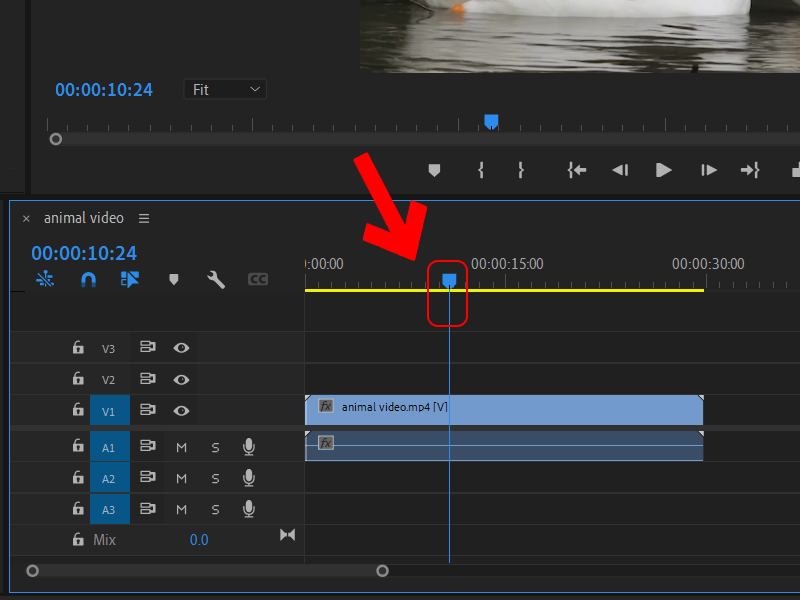The height and width of the screenshot is (600, 800).
Task: Open the Fit zoom level dropdown
Action: (226, 90)
